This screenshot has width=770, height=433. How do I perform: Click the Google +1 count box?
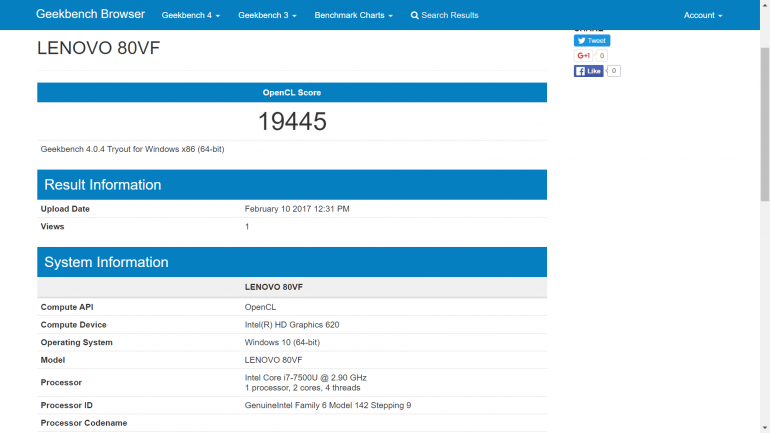coord(602,55)
